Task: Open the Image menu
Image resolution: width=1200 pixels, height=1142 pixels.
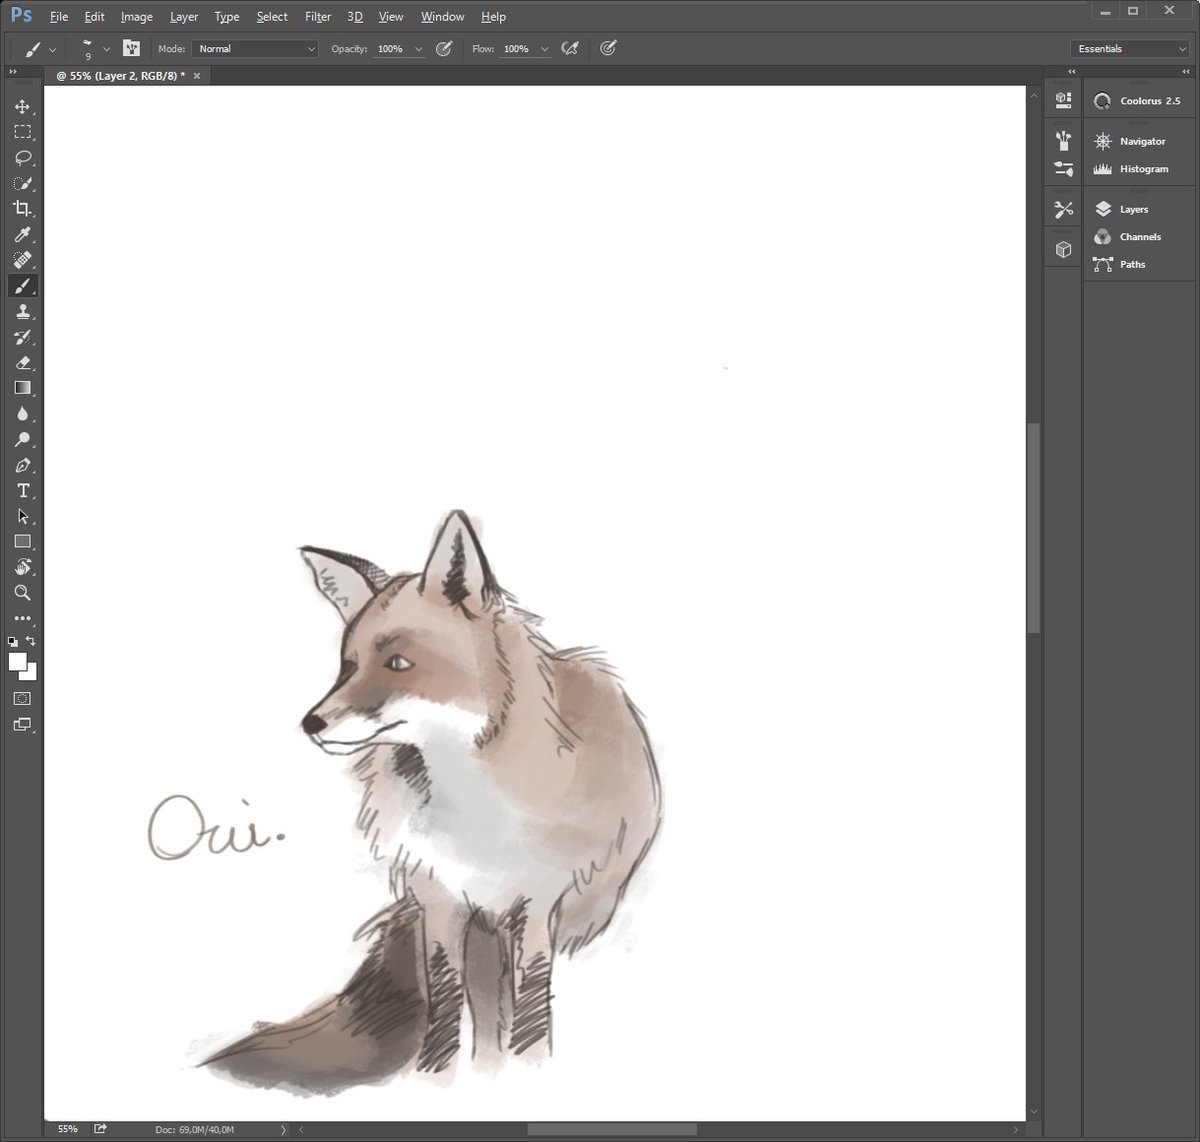Action: click(136, 17)
